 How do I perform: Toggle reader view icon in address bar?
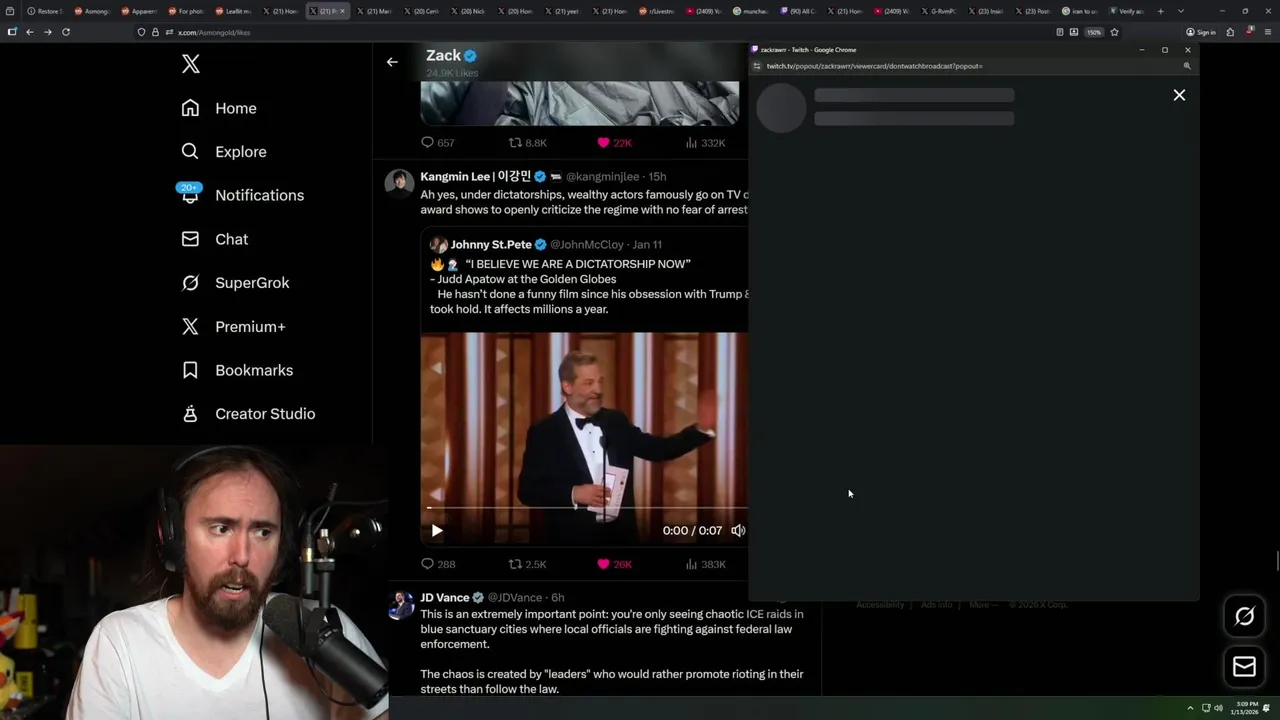1060,32
